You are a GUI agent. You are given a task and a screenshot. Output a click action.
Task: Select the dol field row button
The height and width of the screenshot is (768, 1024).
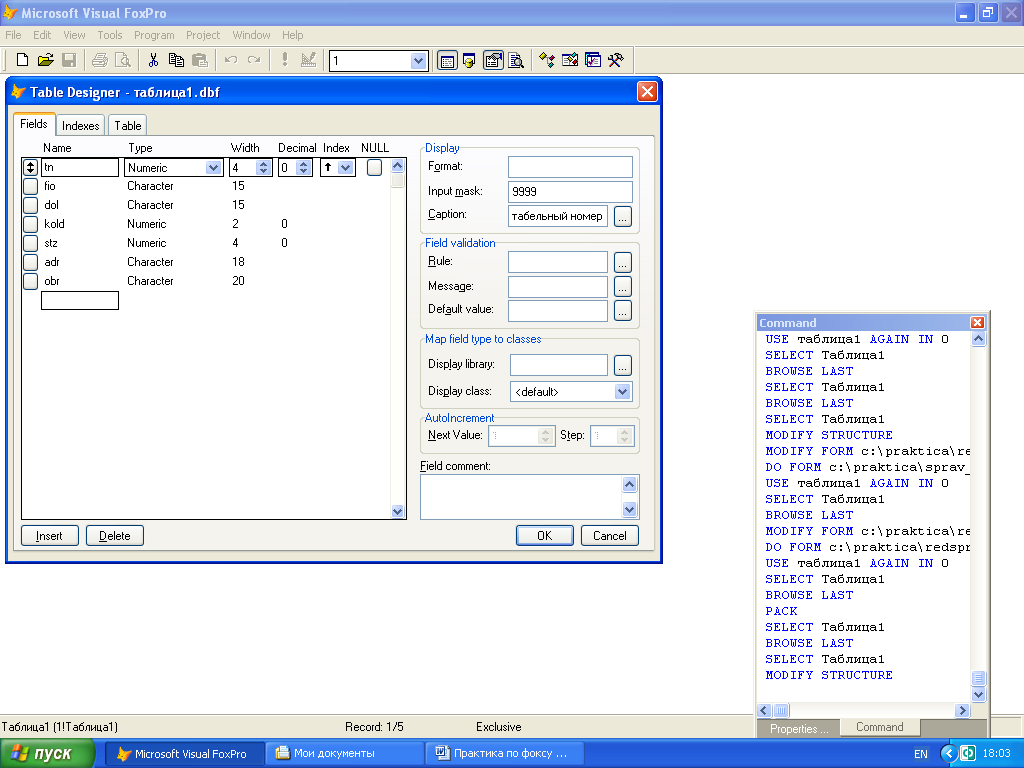pyautogui.click(x=30, y=205)
